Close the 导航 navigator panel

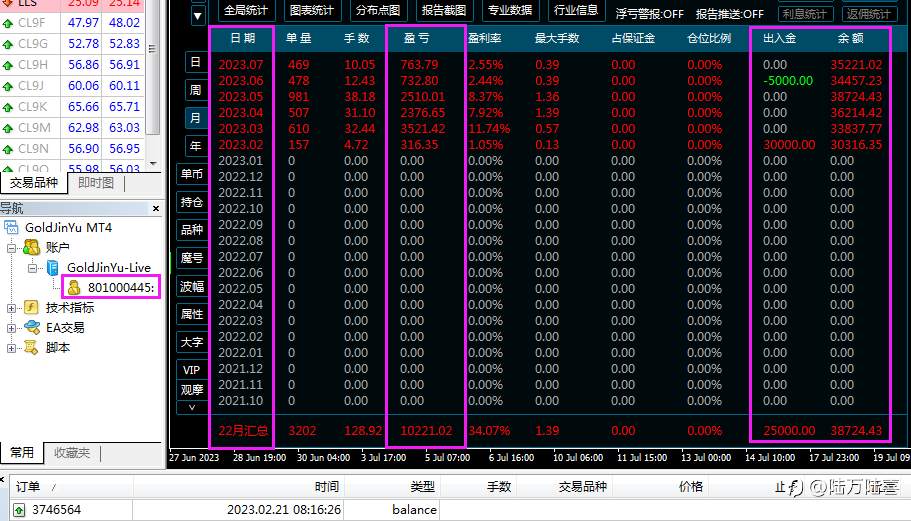pos(156,208)
